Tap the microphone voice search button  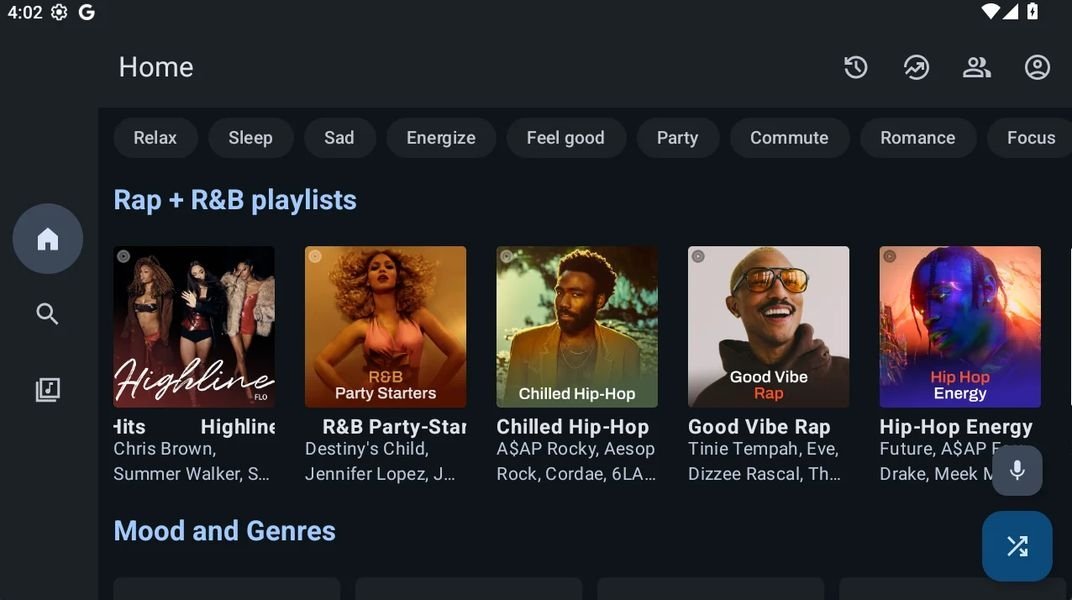click(1017, 471)
